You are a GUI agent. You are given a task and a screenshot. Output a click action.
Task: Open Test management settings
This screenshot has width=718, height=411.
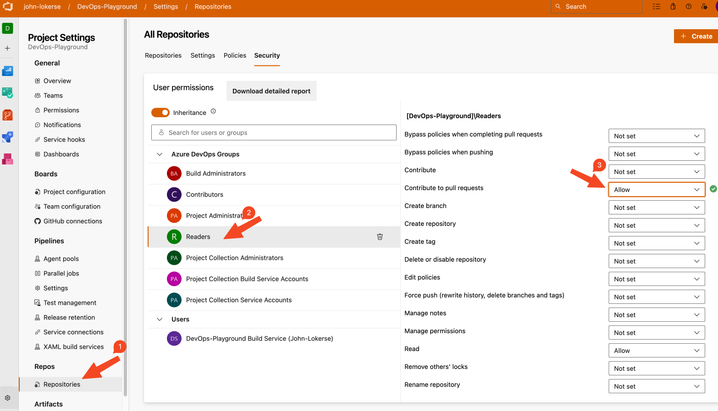[x=70, y=303]
